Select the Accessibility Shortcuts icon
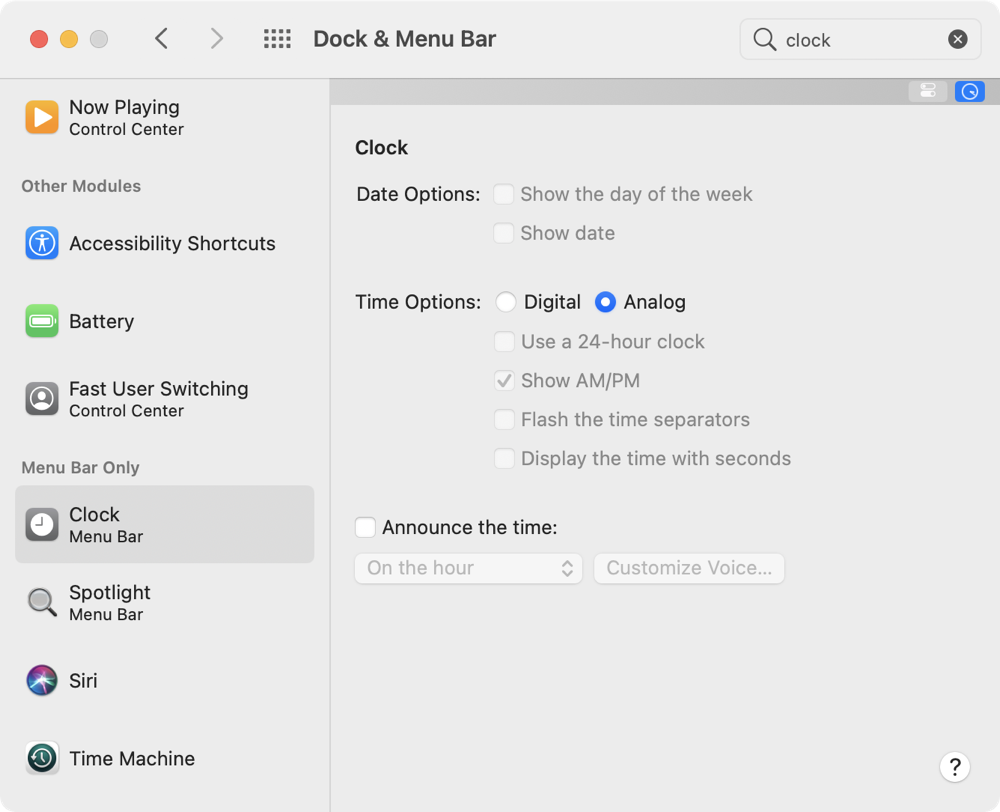The height and width of the screenshot is (812, 1000). coord(42,243)
